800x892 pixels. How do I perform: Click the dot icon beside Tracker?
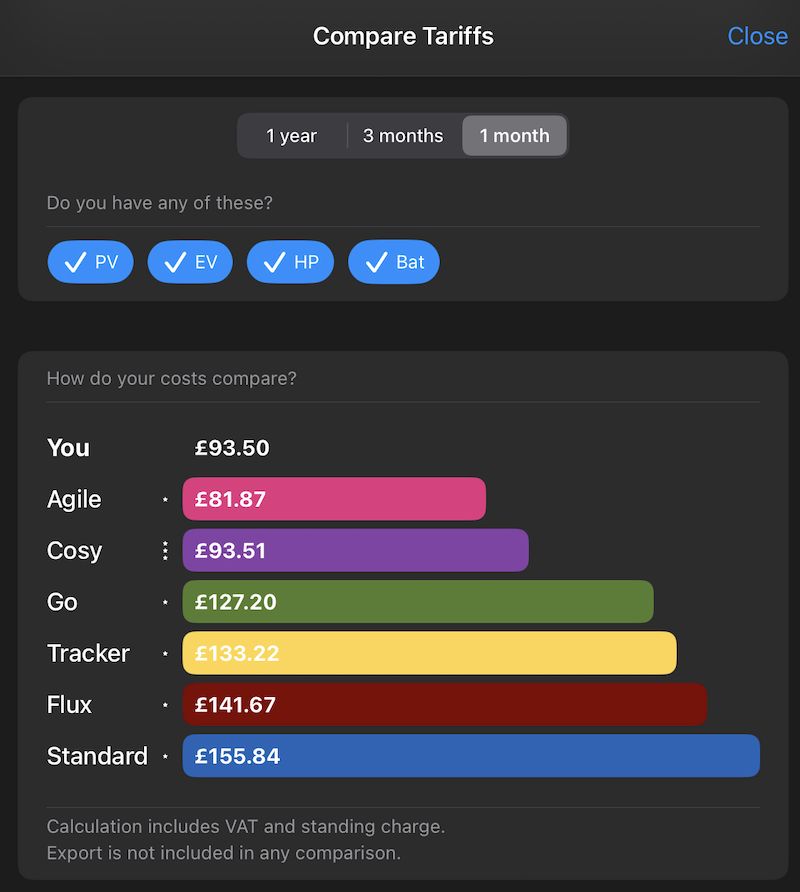(165, 654)
